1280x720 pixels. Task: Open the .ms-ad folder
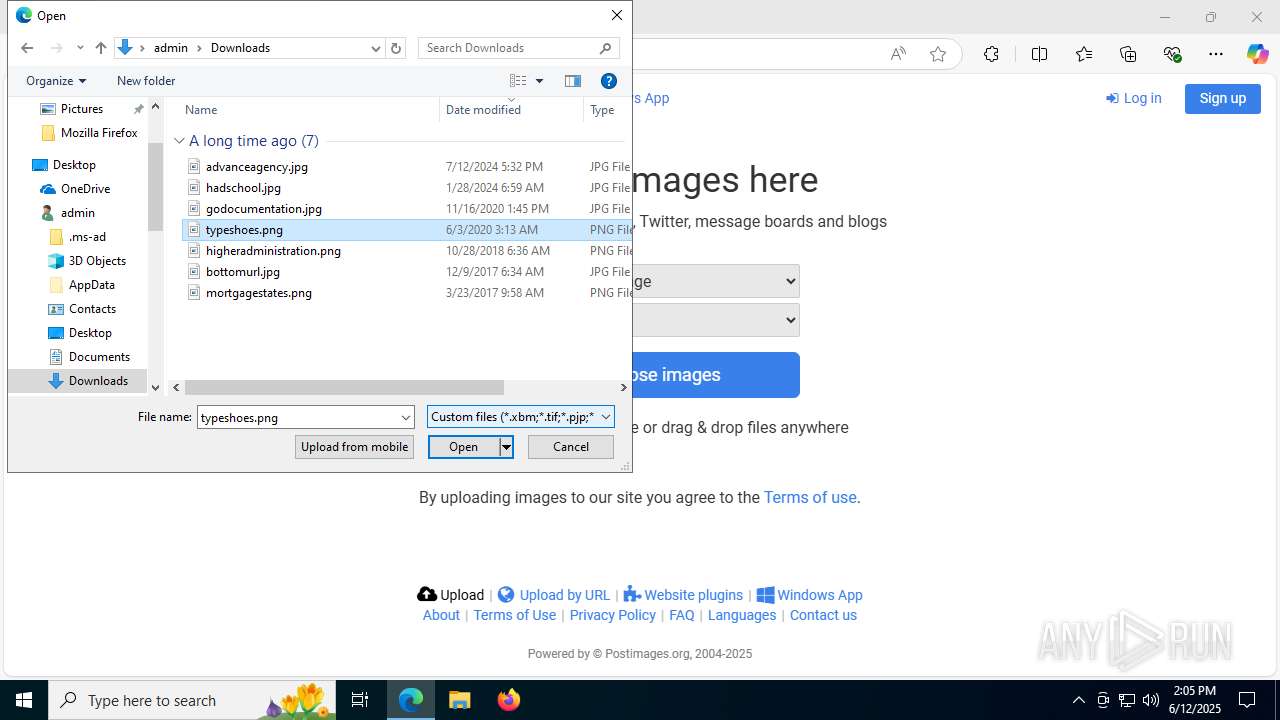[87, 237]
